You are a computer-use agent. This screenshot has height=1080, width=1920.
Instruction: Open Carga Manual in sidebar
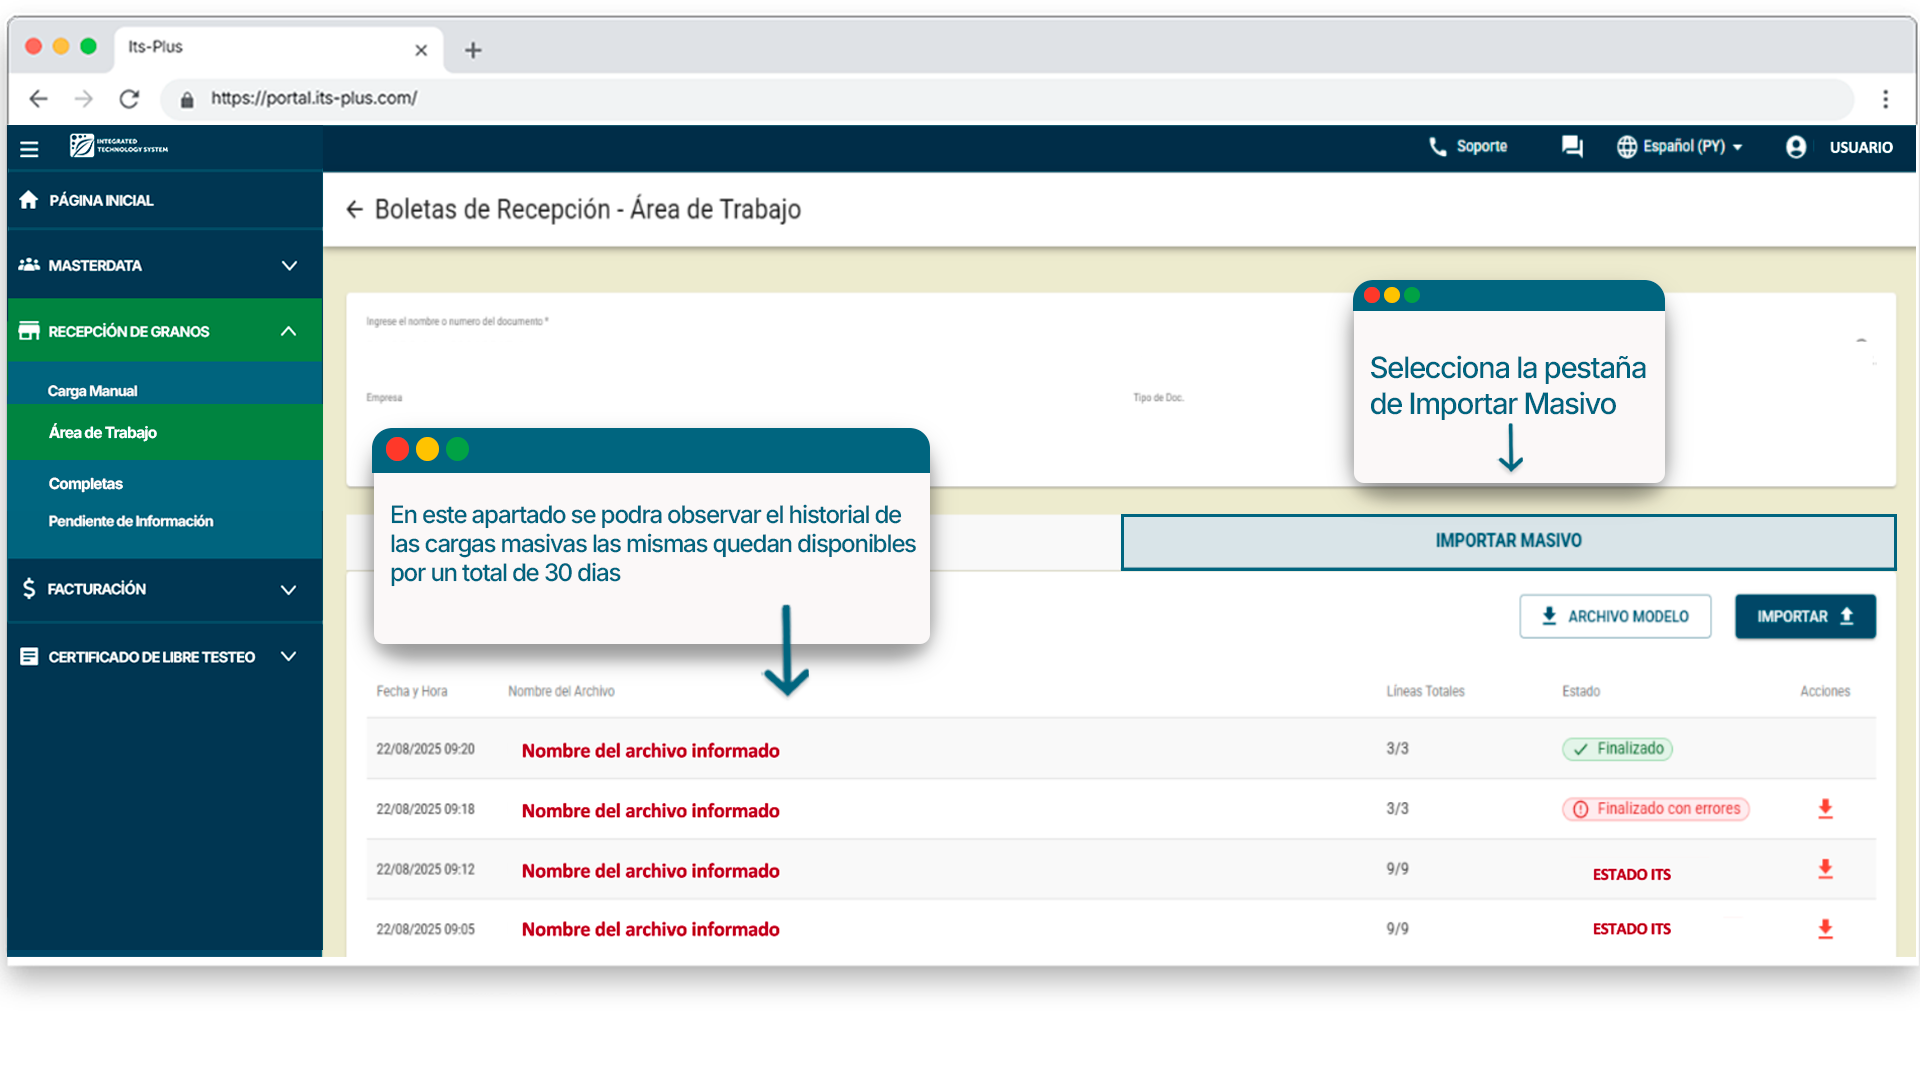click(92, 391)
